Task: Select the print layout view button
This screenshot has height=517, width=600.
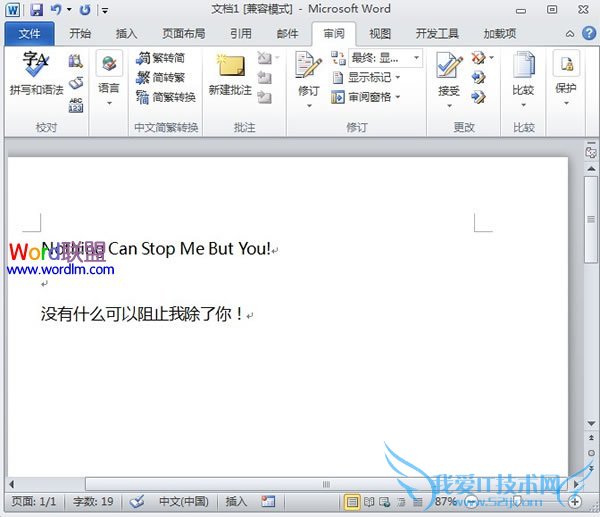Action: point(352,502)
